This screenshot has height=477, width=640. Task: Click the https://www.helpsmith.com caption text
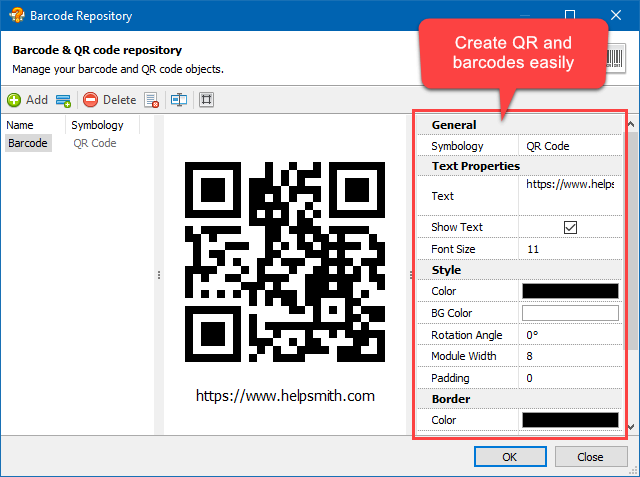click(x=285, y=396)
